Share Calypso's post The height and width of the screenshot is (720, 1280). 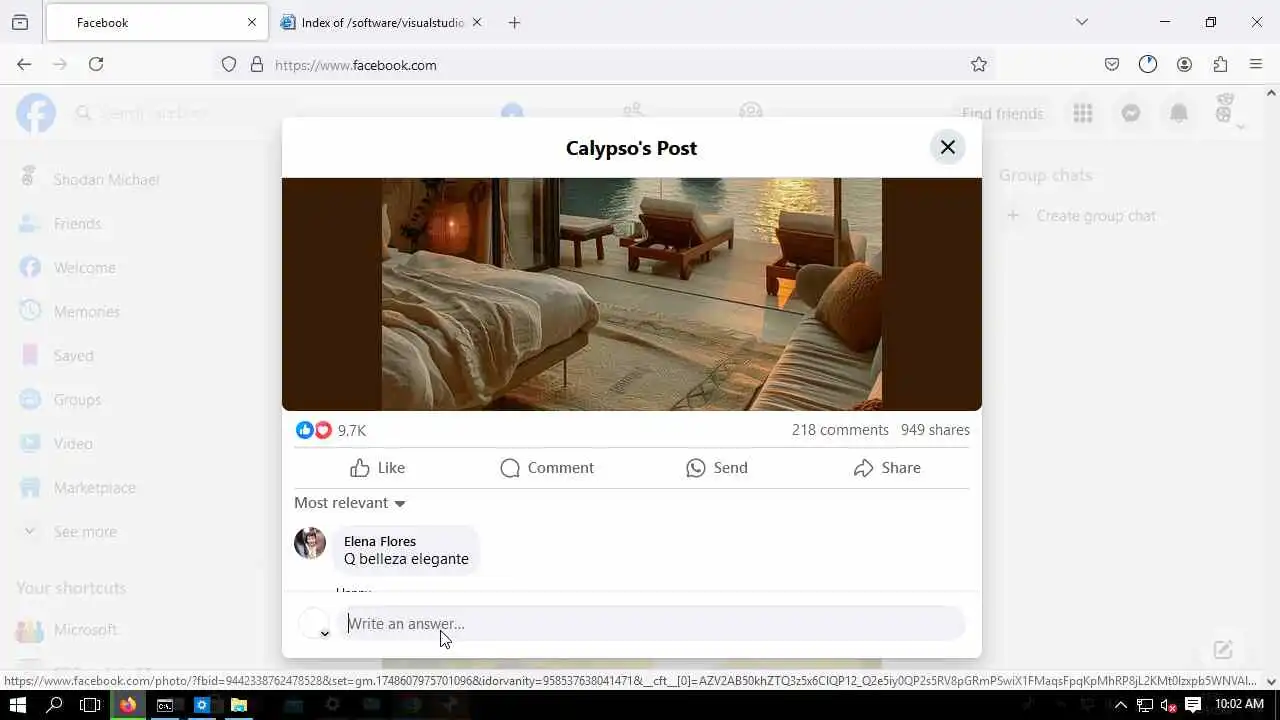click(887, 468)
